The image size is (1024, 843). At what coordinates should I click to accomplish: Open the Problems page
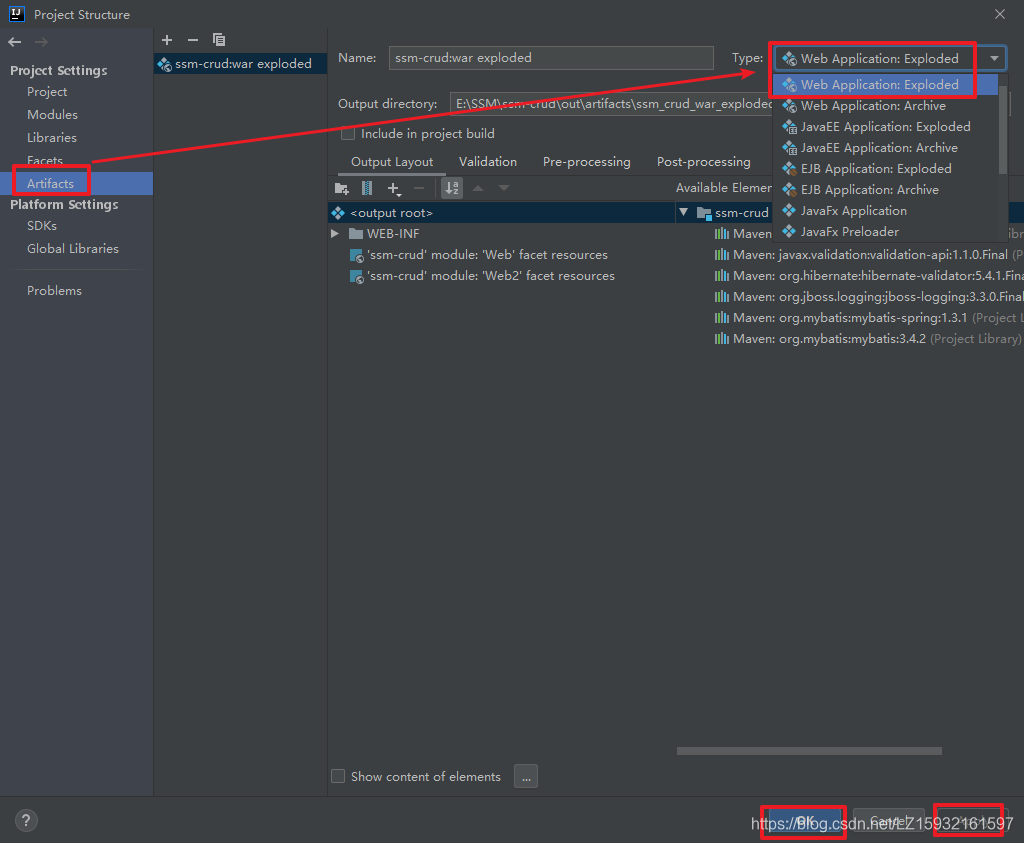click(x=54, y=291)
